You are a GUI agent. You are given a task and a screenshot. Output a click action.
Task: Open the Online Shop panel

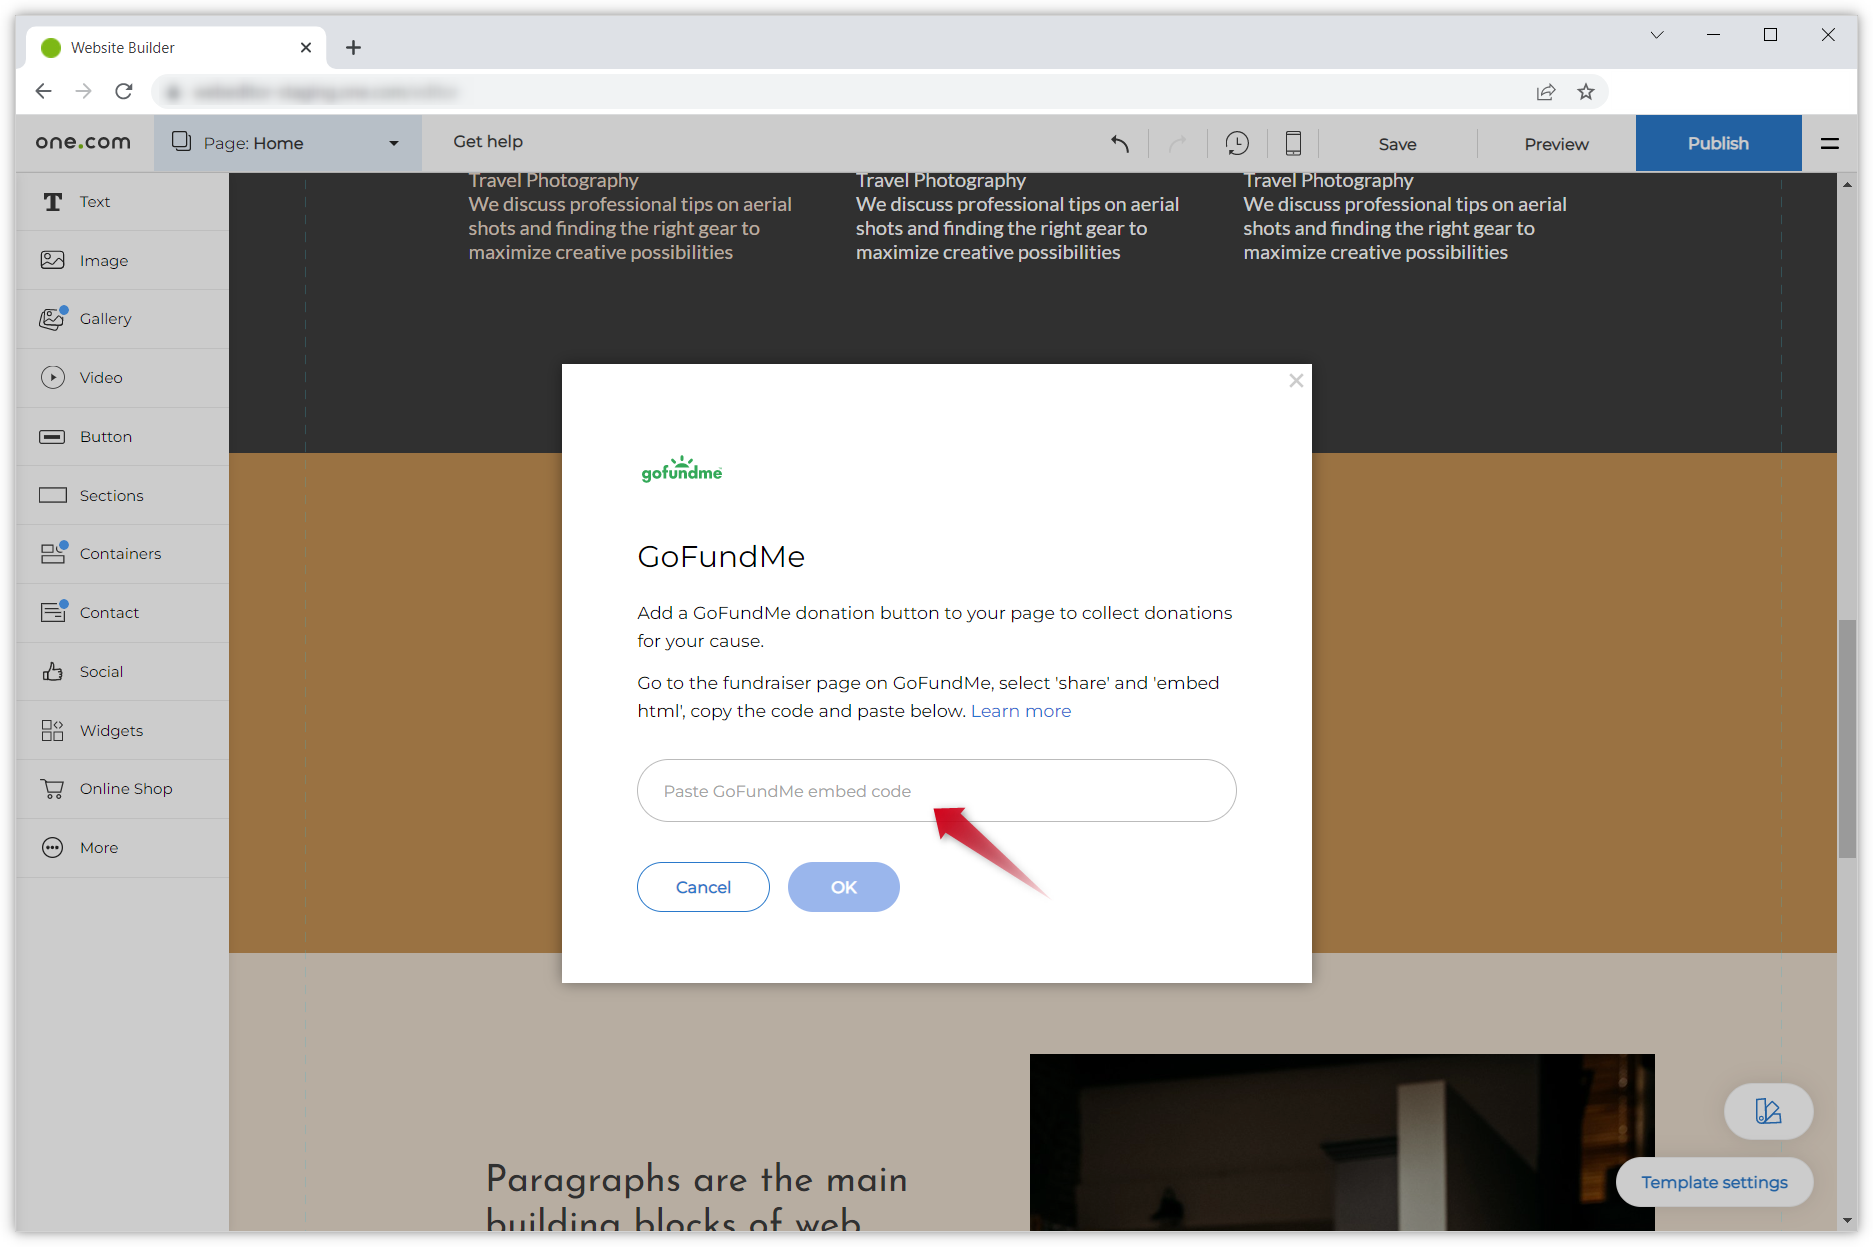click(x=126, y=788)
